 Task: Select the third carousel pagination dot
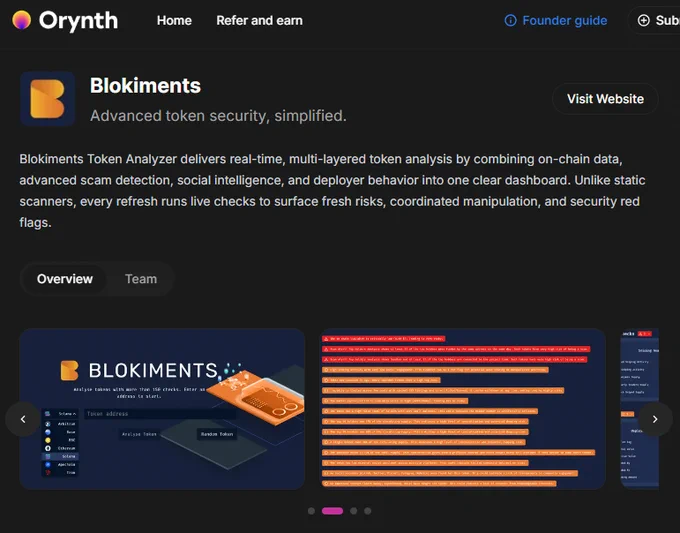click(x=353, y=511)
